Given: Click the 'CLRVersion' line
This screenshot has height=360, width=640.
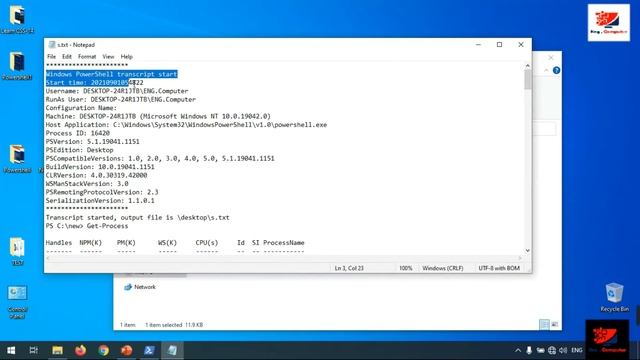Looking at the screenshot, I should pos(96,176).
